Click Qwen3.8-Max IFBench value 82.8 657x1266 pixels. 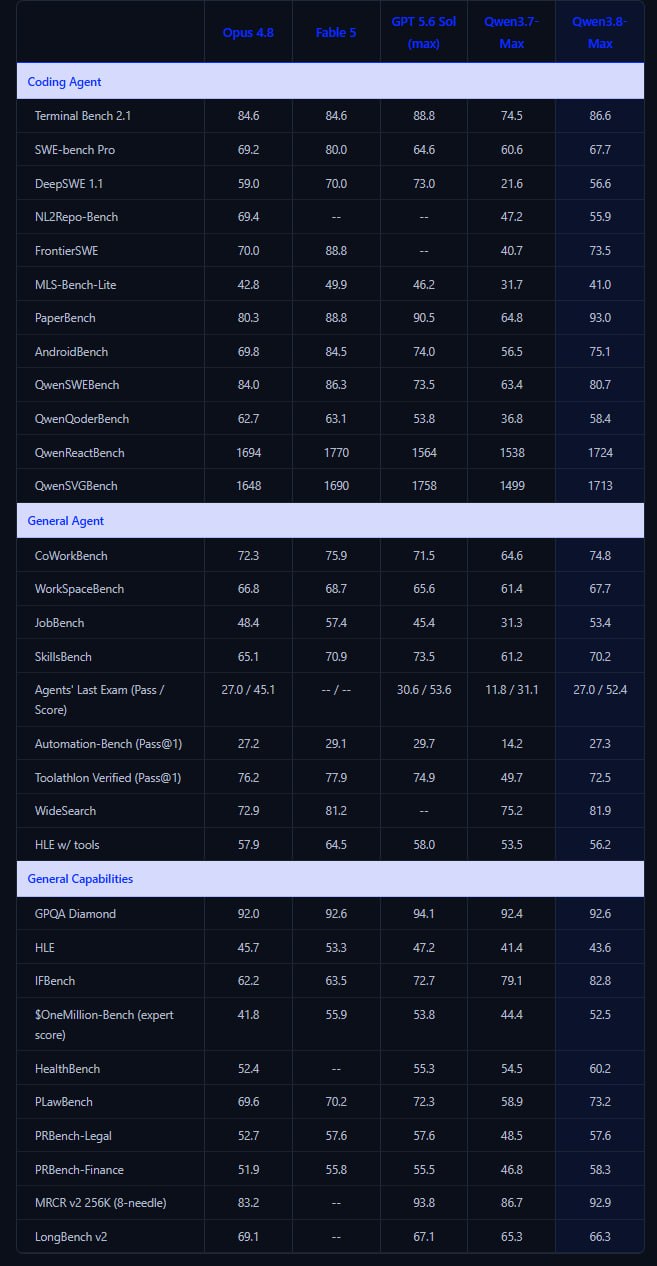click(x=600, y=981)
